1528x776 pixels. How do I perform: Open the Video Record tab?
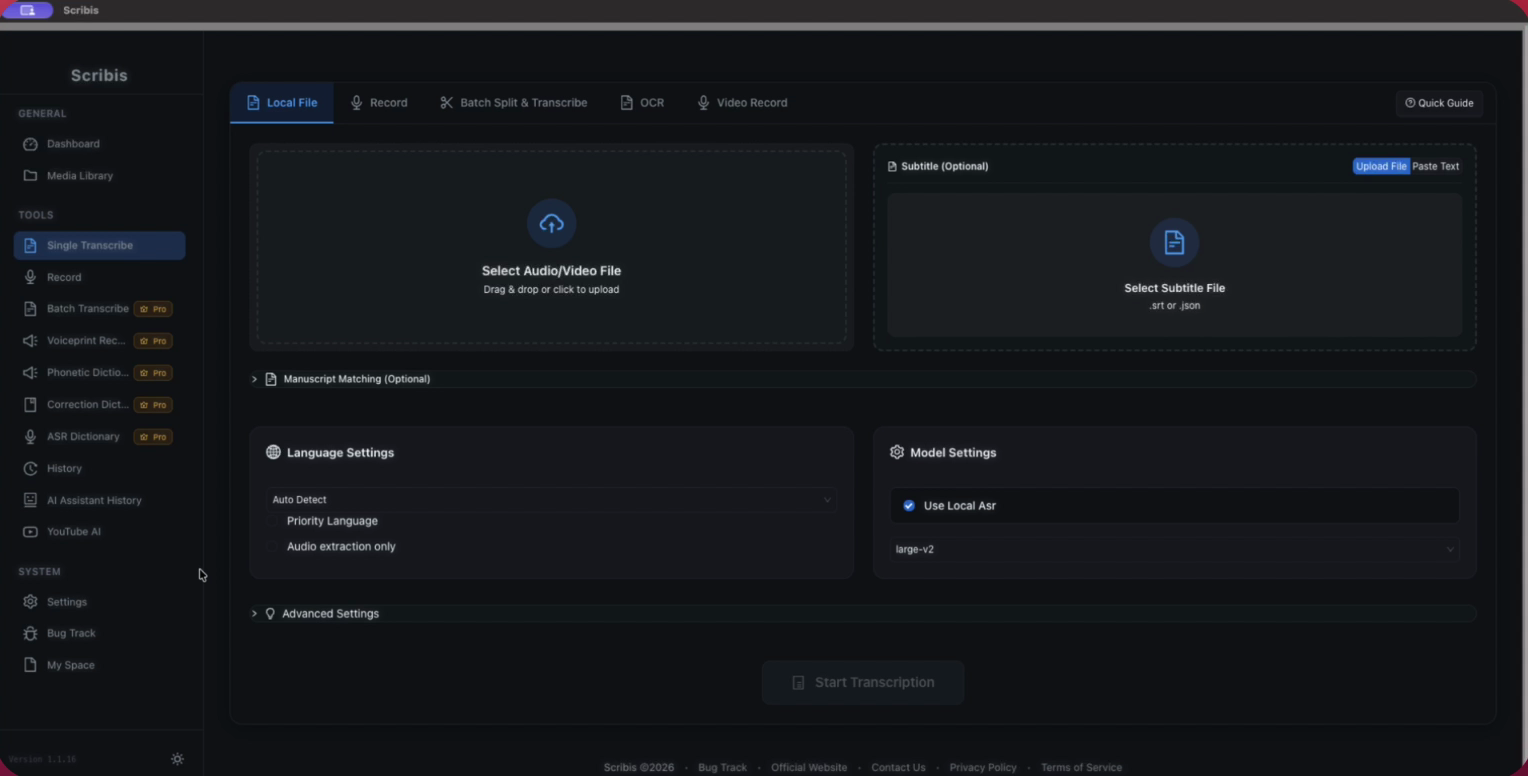coord(742,103)
